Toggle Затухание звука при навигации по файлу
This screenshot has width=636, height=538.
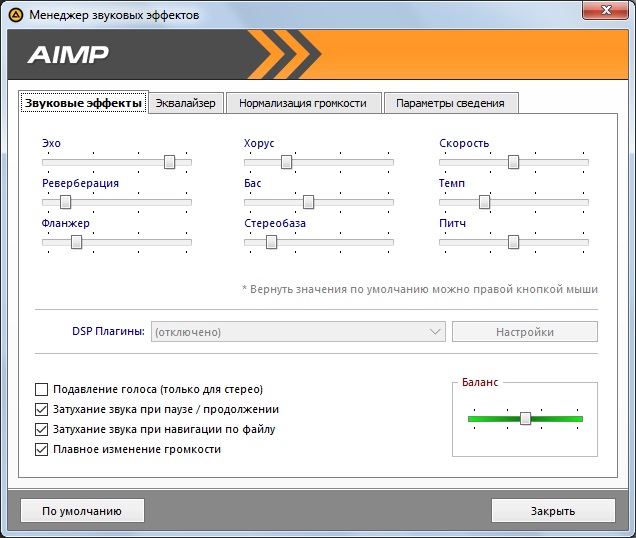(41, 429)
